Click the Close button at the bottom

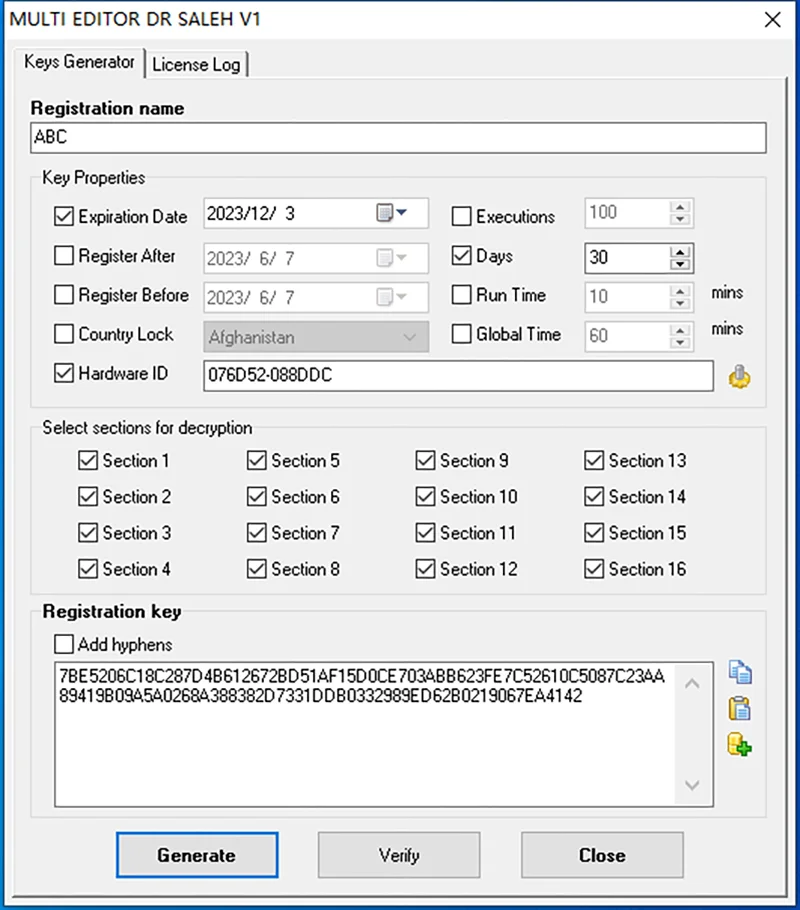coord(602,855)
